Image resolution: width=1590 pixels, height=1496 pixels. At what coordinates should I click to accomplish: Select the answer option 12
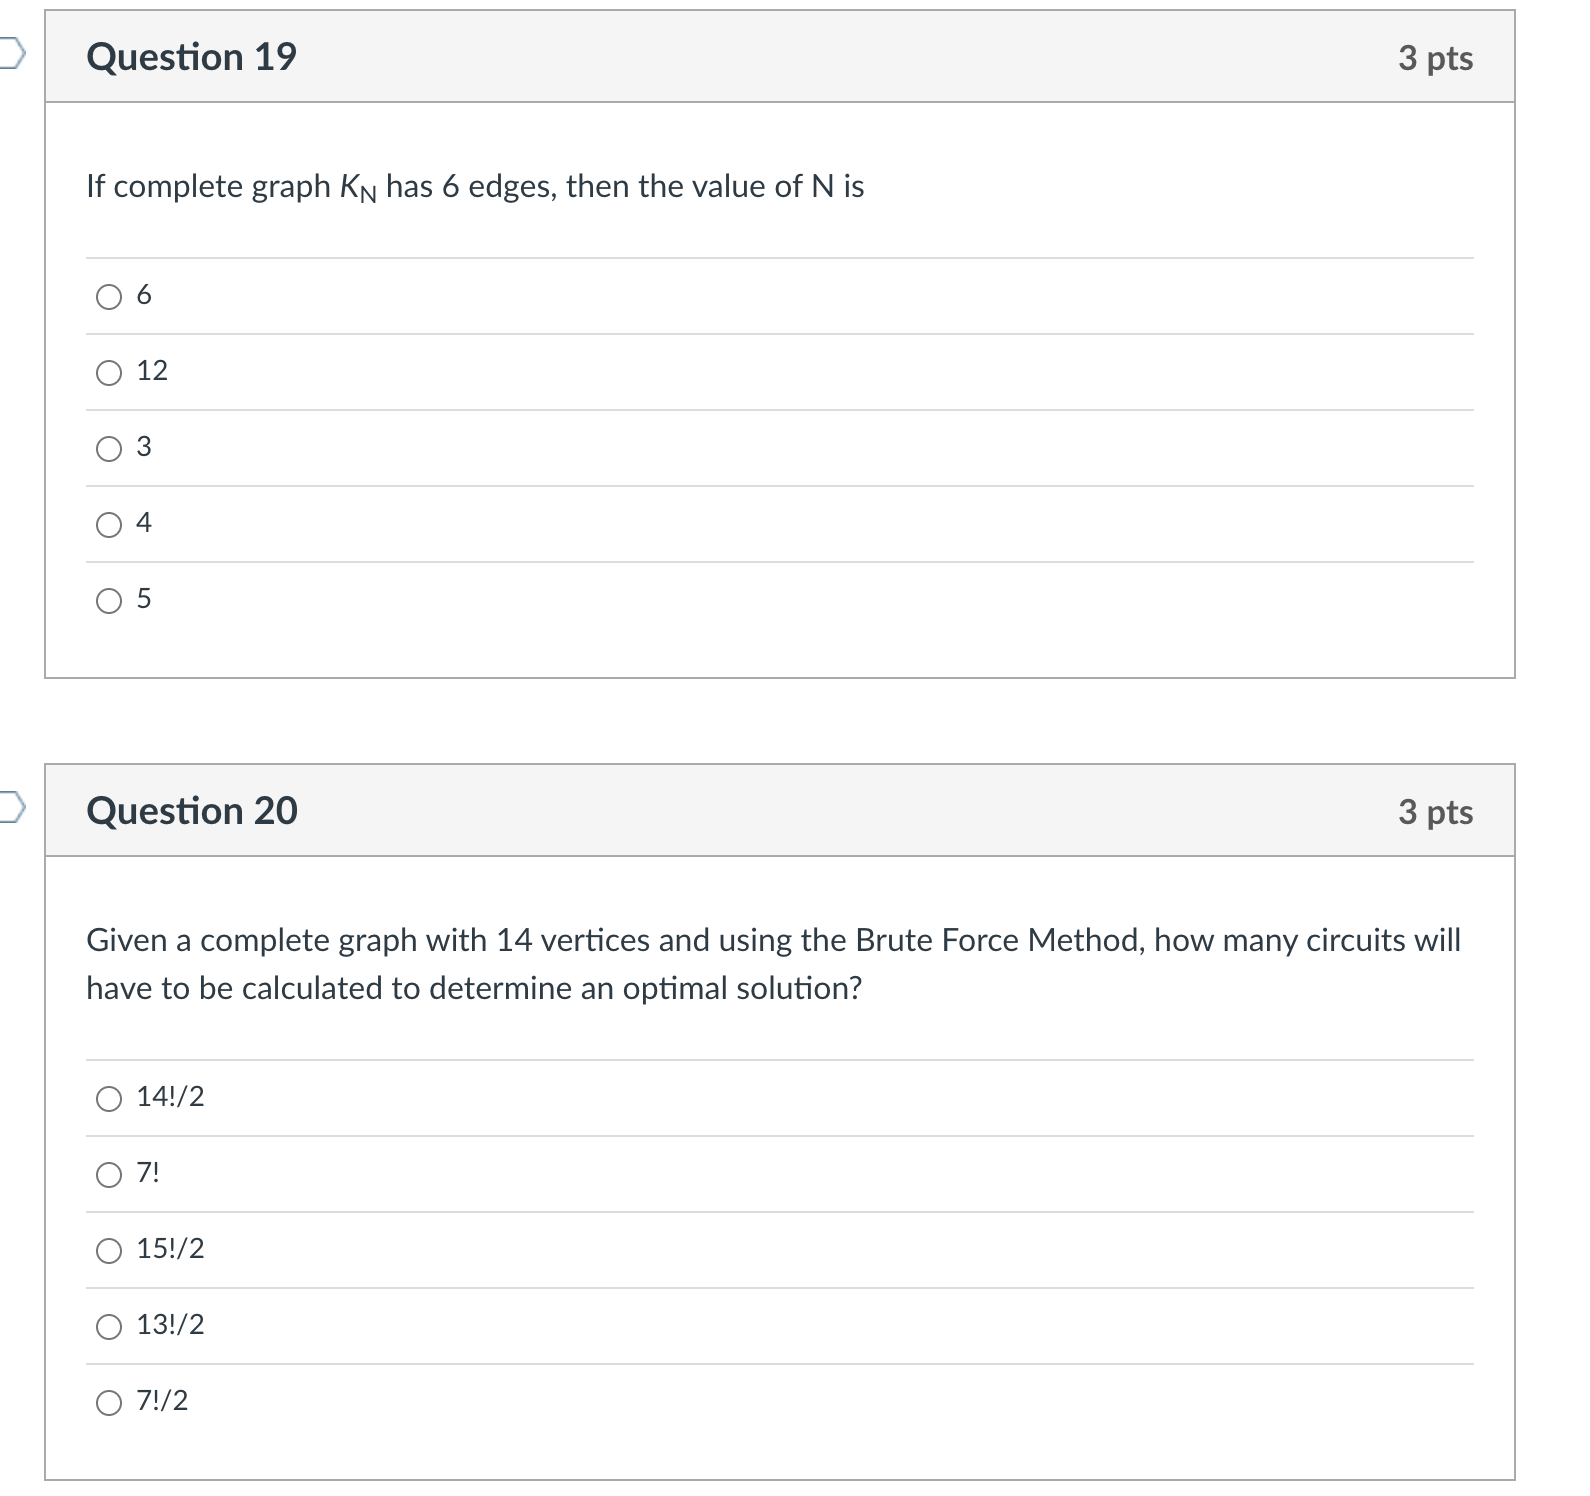[108, 372]
